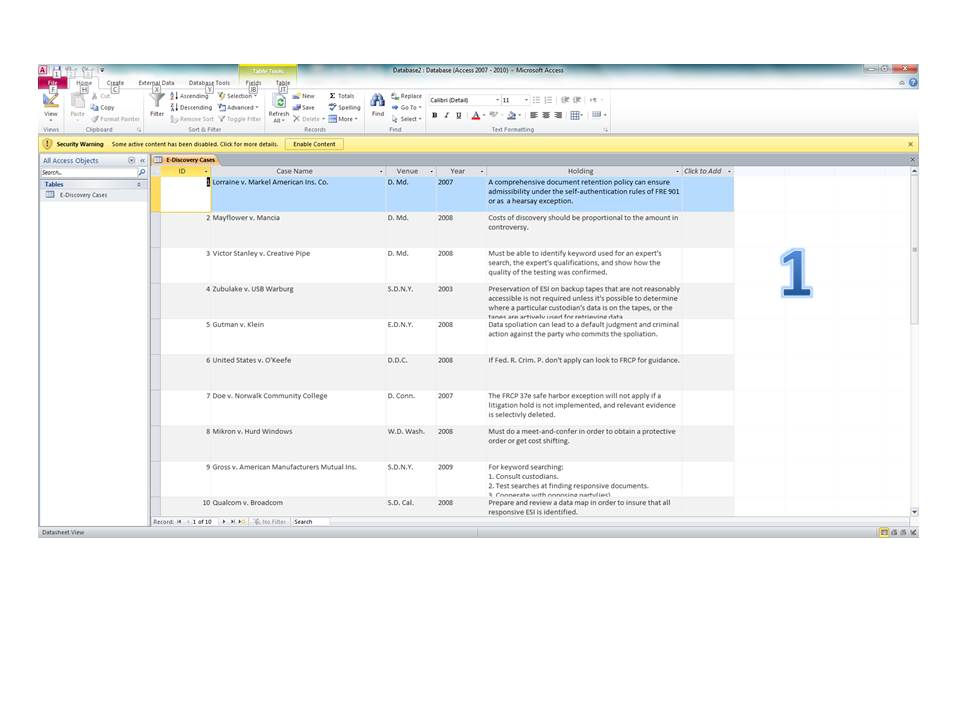
Task: Apply Underline formatting
Action: [x=458, y=115]
